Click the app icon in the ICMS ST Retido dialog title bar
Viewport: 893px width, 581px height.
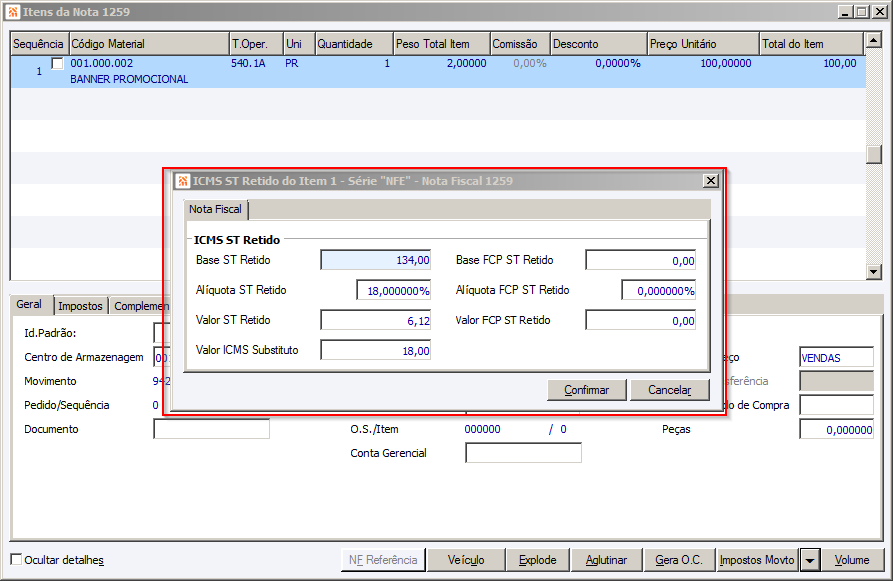(182, 181)
